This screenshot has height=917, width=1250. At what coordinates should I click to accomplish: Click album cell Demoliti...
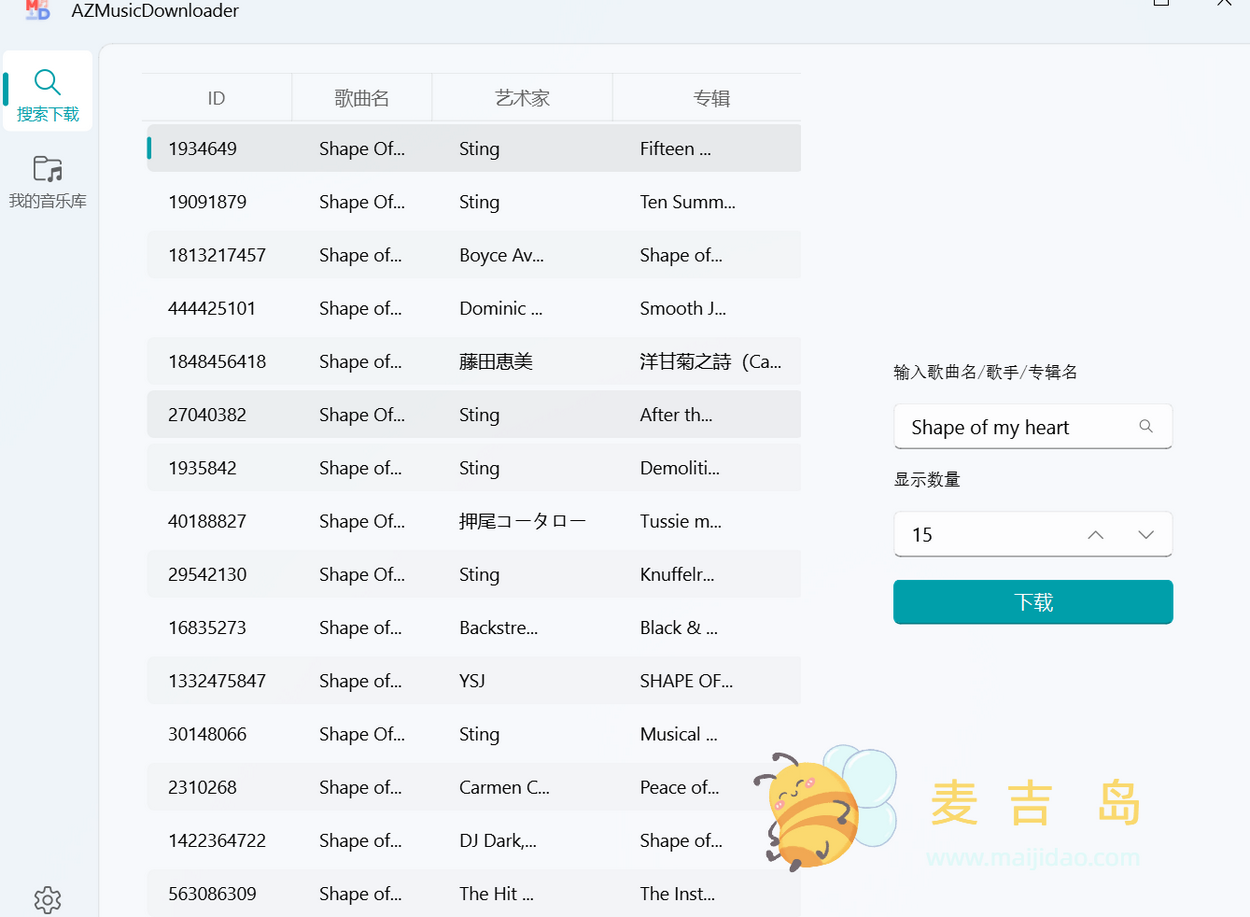pos(679,467)
